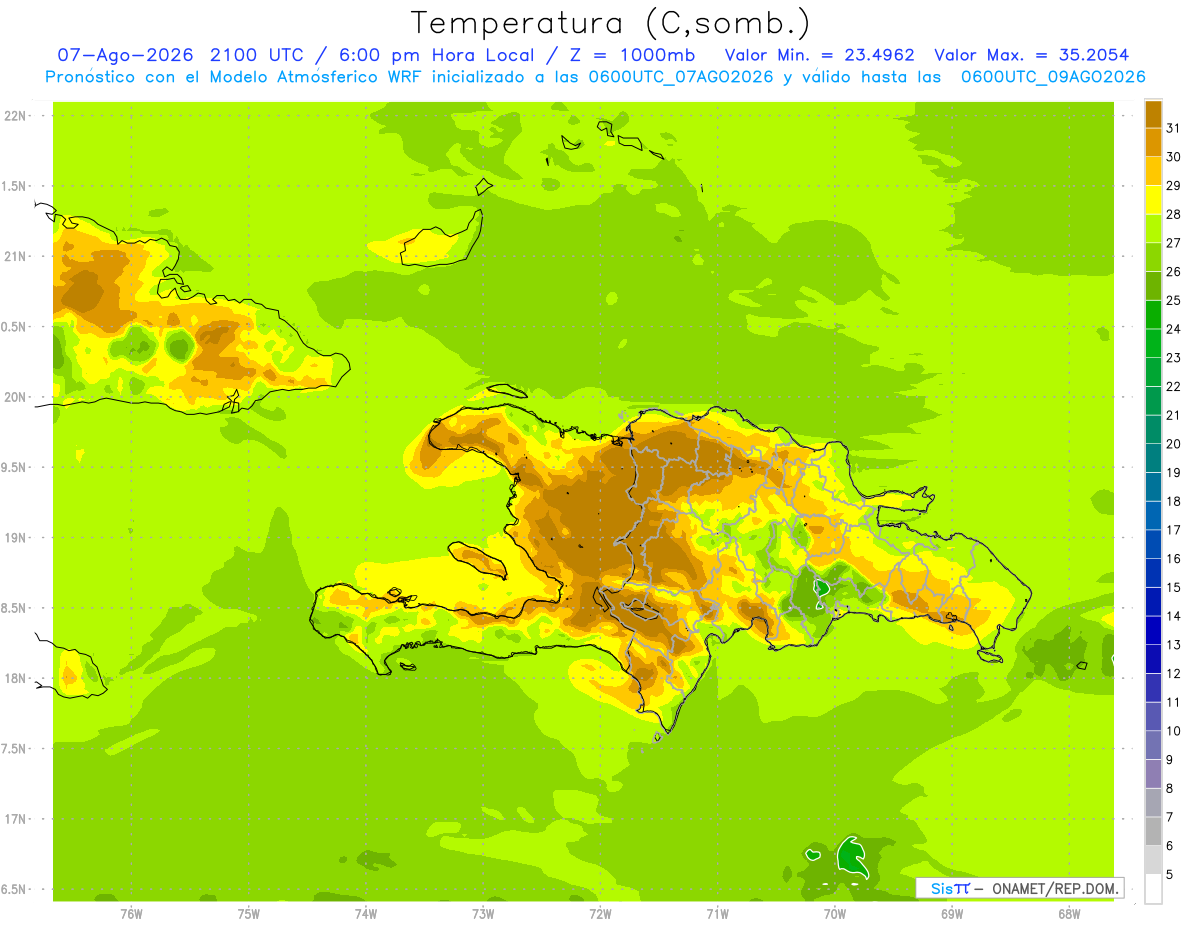Click 'Valor Max. = 35.2054' value

pyautogui.click(x=1032, y=55)
